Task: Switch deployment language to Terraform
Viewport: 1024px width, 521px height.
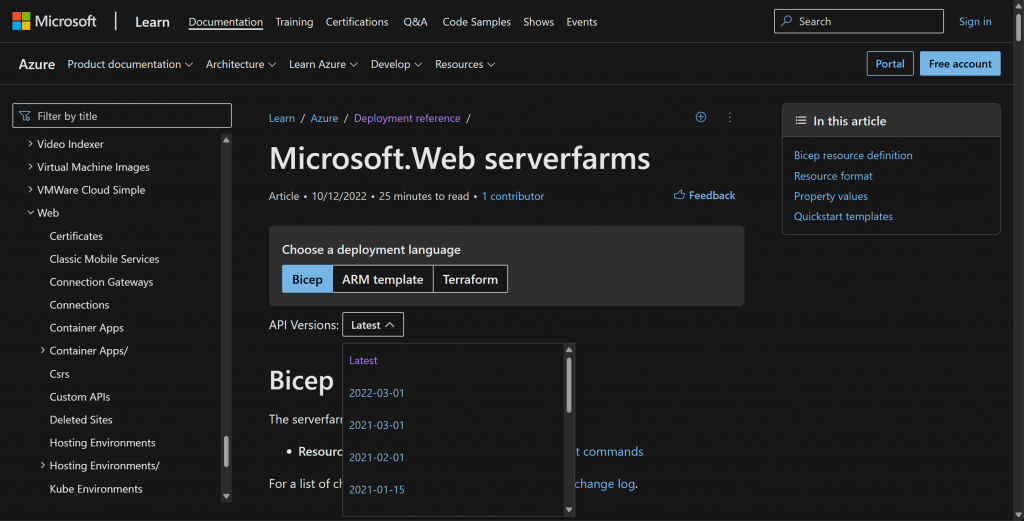Action: (x=470, y=279)
